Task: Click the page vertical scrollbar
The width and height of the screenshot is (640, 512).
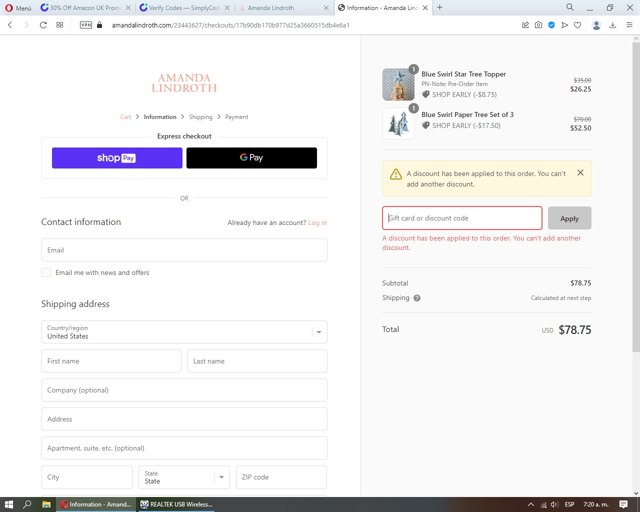Action: (x=636, y=196)
